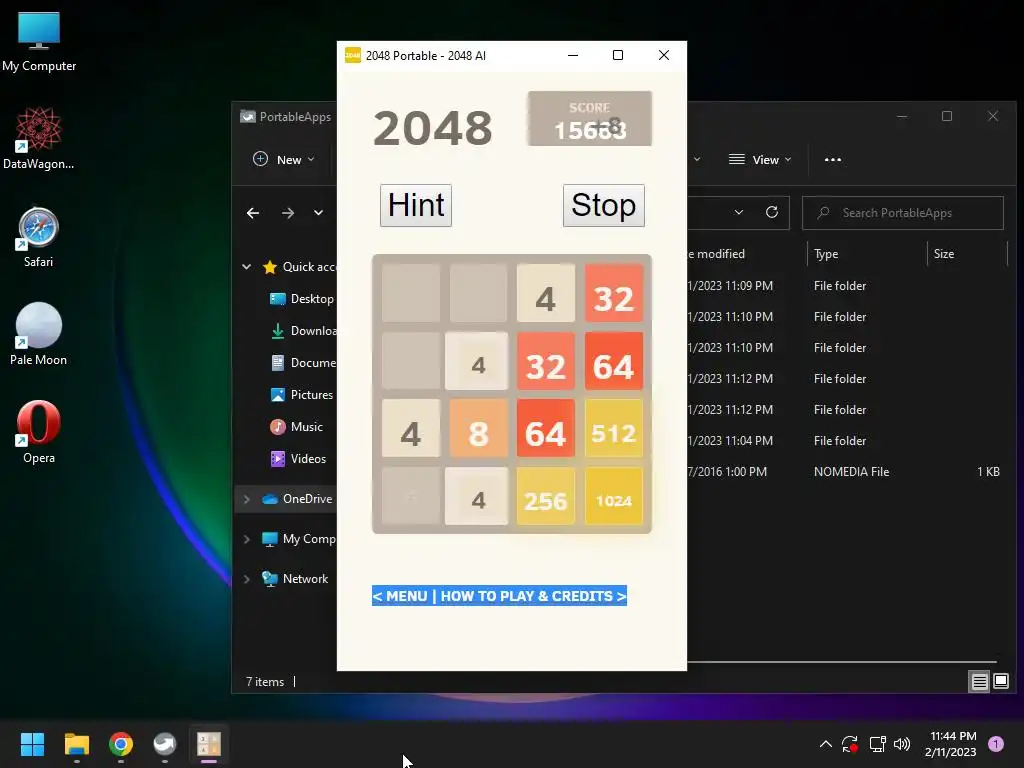The image size is (1024, 768).
Task: Go forward in File Explorer
Action: 287,213
